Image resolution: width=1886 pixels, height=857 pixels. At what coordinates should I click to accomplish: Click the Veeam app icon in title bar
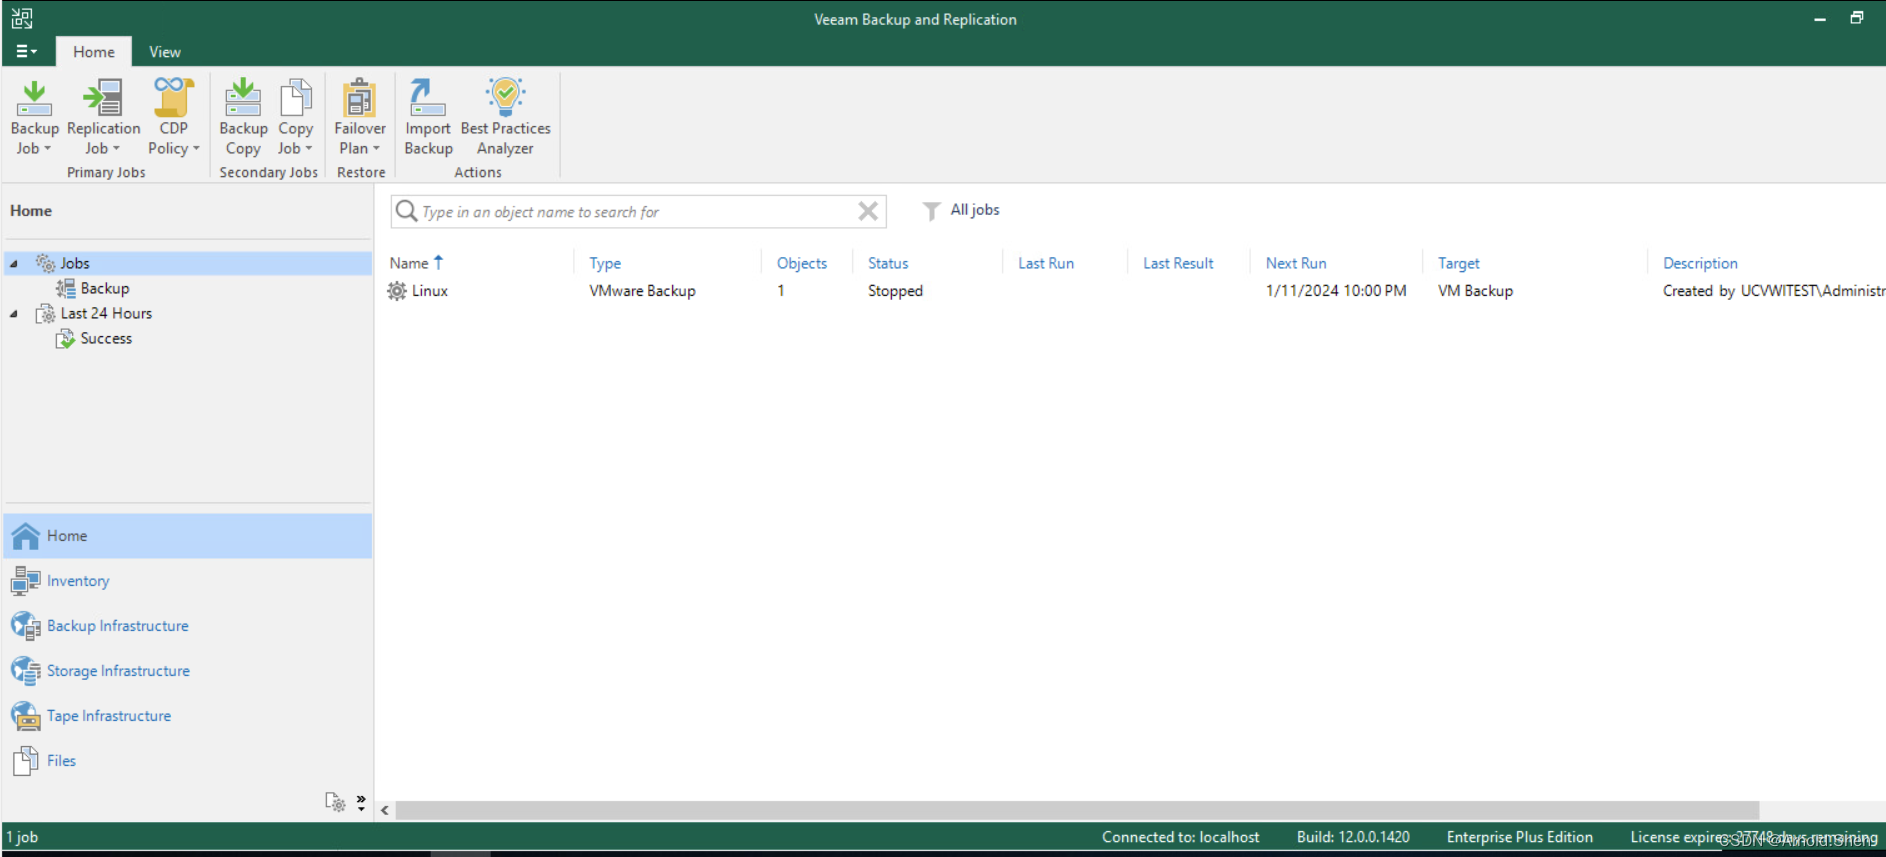point(22,18)
